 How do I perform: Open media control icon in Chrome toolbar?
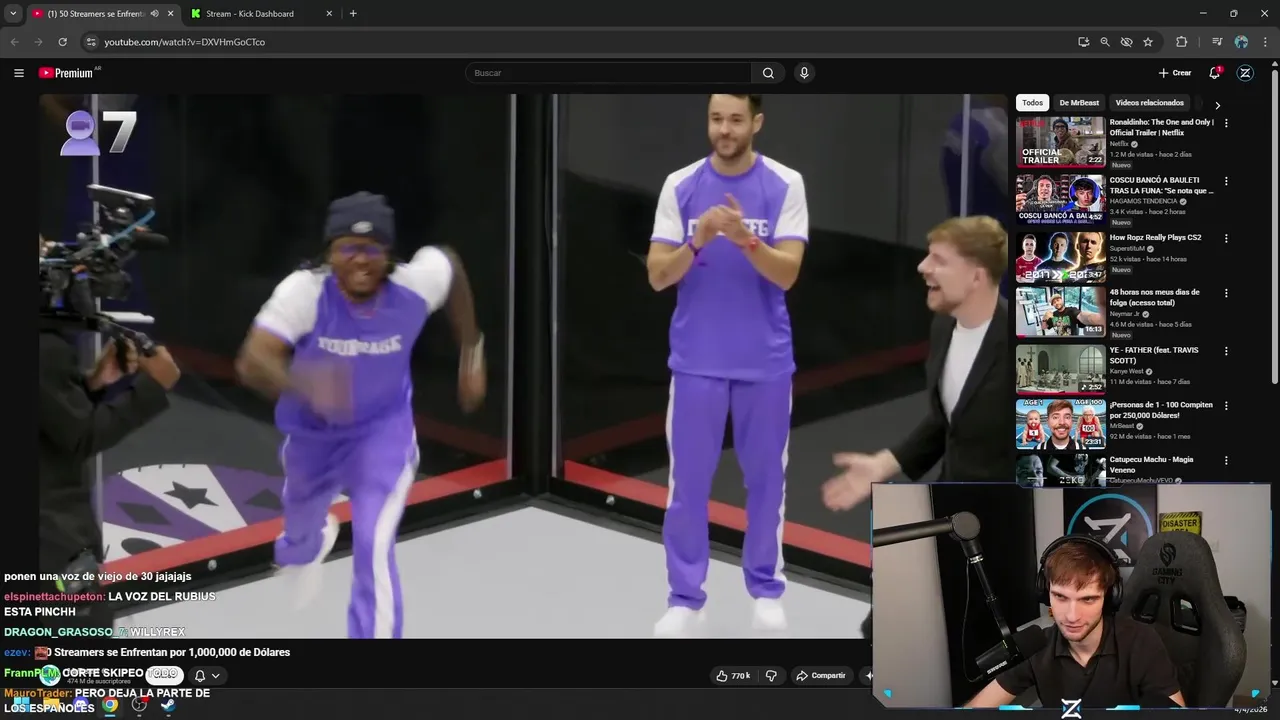tap(1217, 42)
